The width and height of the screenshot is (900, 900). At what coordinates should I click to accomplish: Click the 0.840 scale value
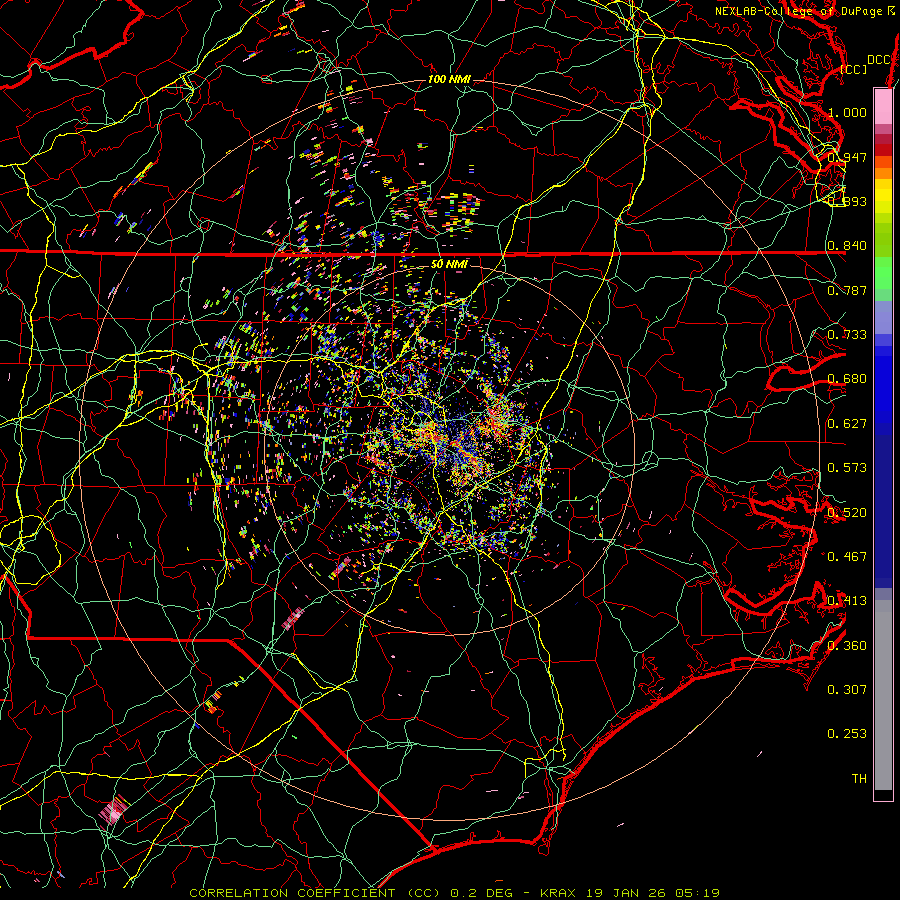coord(847,246)
